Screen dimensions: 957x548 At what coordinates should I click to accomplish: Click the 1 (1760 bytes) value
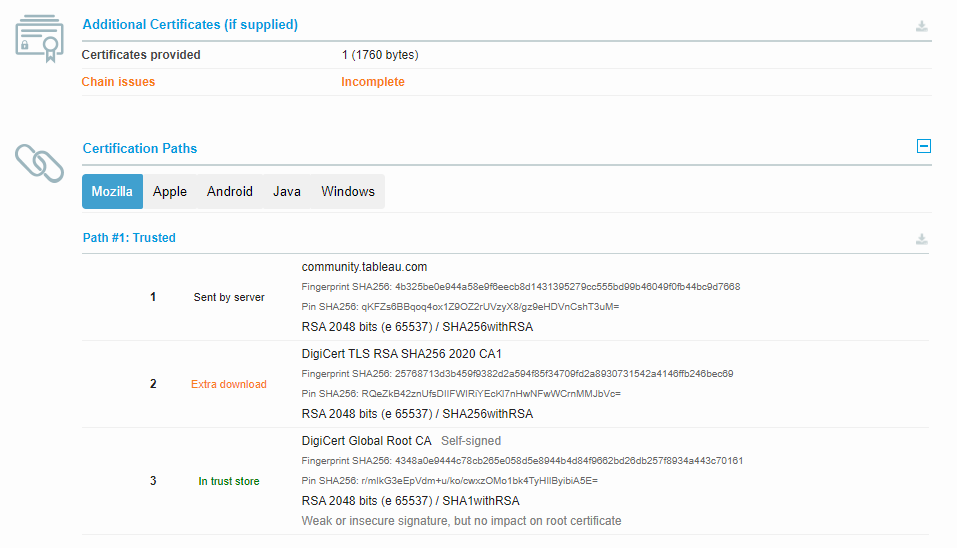[380, 55]
